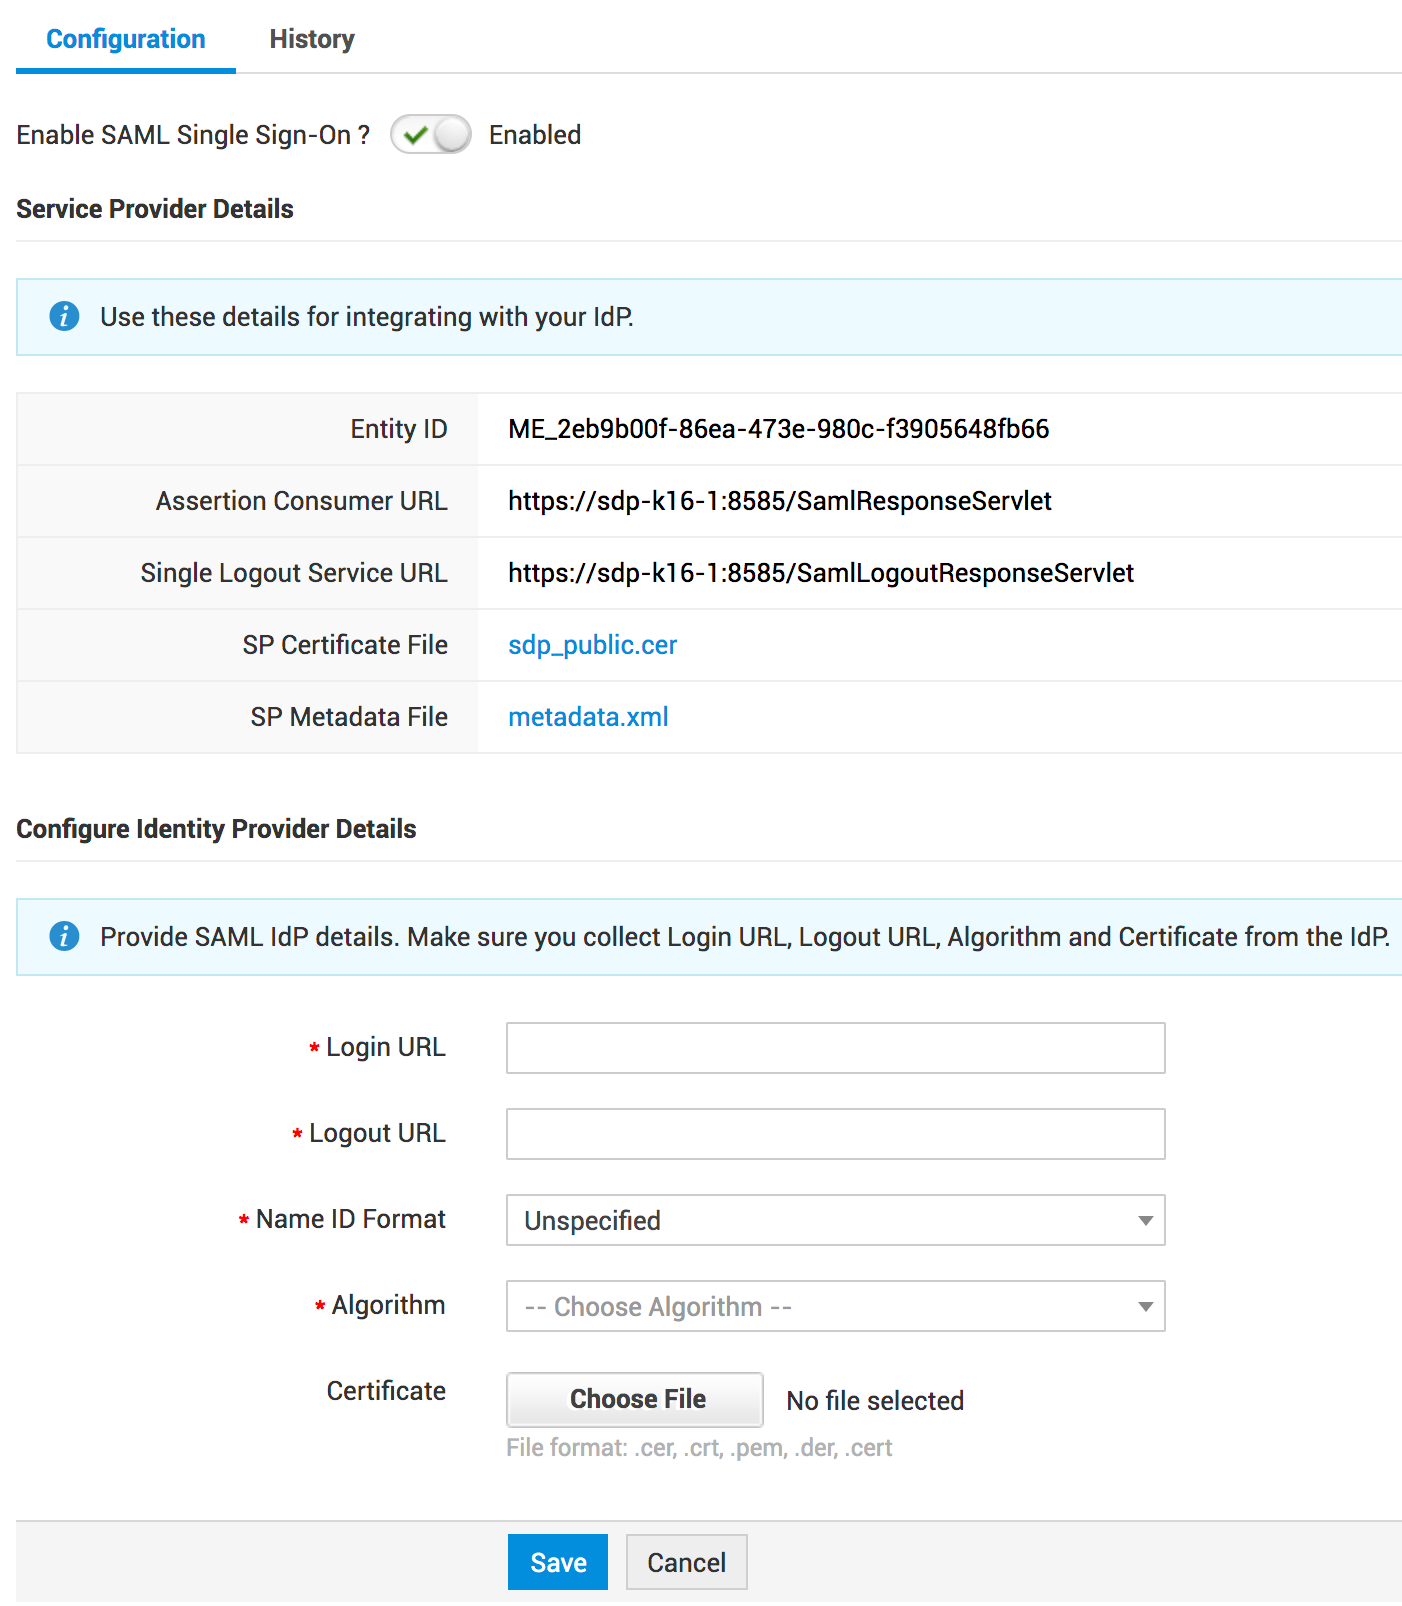Save the SAML configuration
The image size is (1402, 1606).
[557, 1562]
